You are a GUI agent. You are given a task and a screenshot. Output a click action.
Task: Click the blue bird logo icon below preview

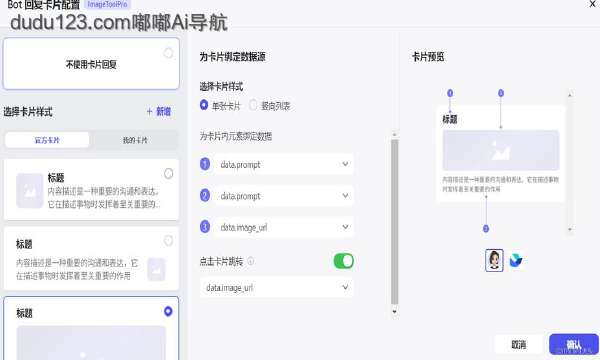pos(516,261)
